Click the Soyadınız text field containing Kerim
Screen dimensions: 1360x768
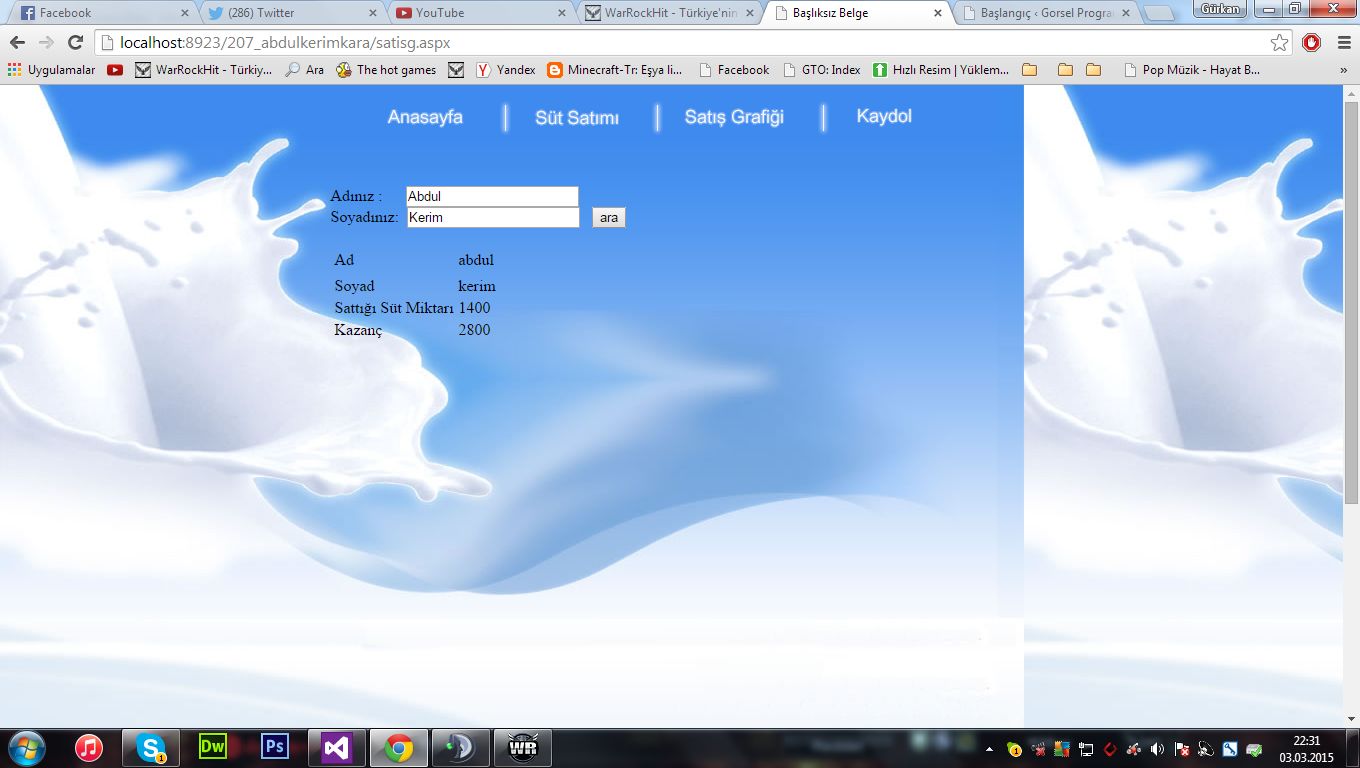click(493, 217)
